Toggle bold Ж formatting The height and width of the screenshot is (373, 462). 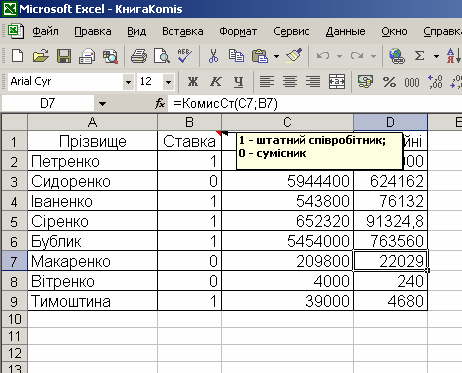(x=193, y=81)
